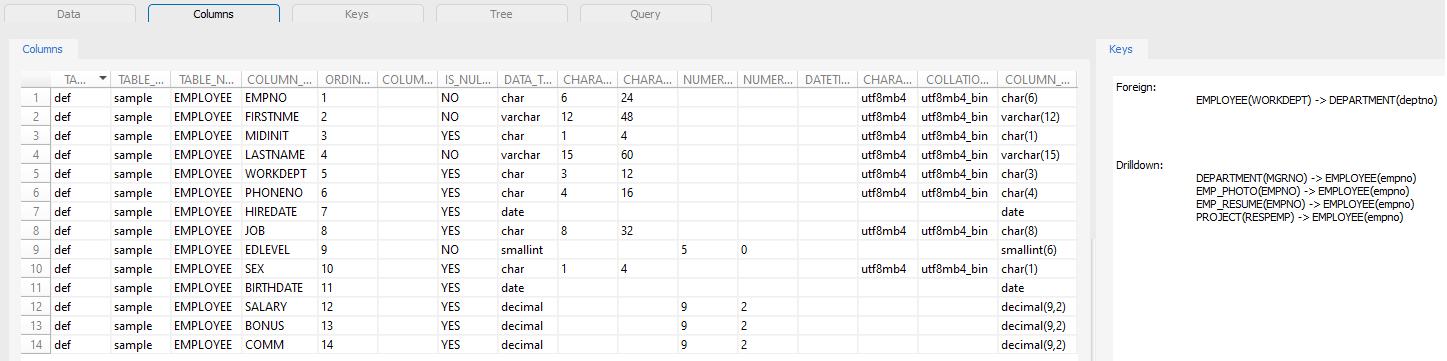Sort by the ORDIN... column header

click(x=347, y=79)
